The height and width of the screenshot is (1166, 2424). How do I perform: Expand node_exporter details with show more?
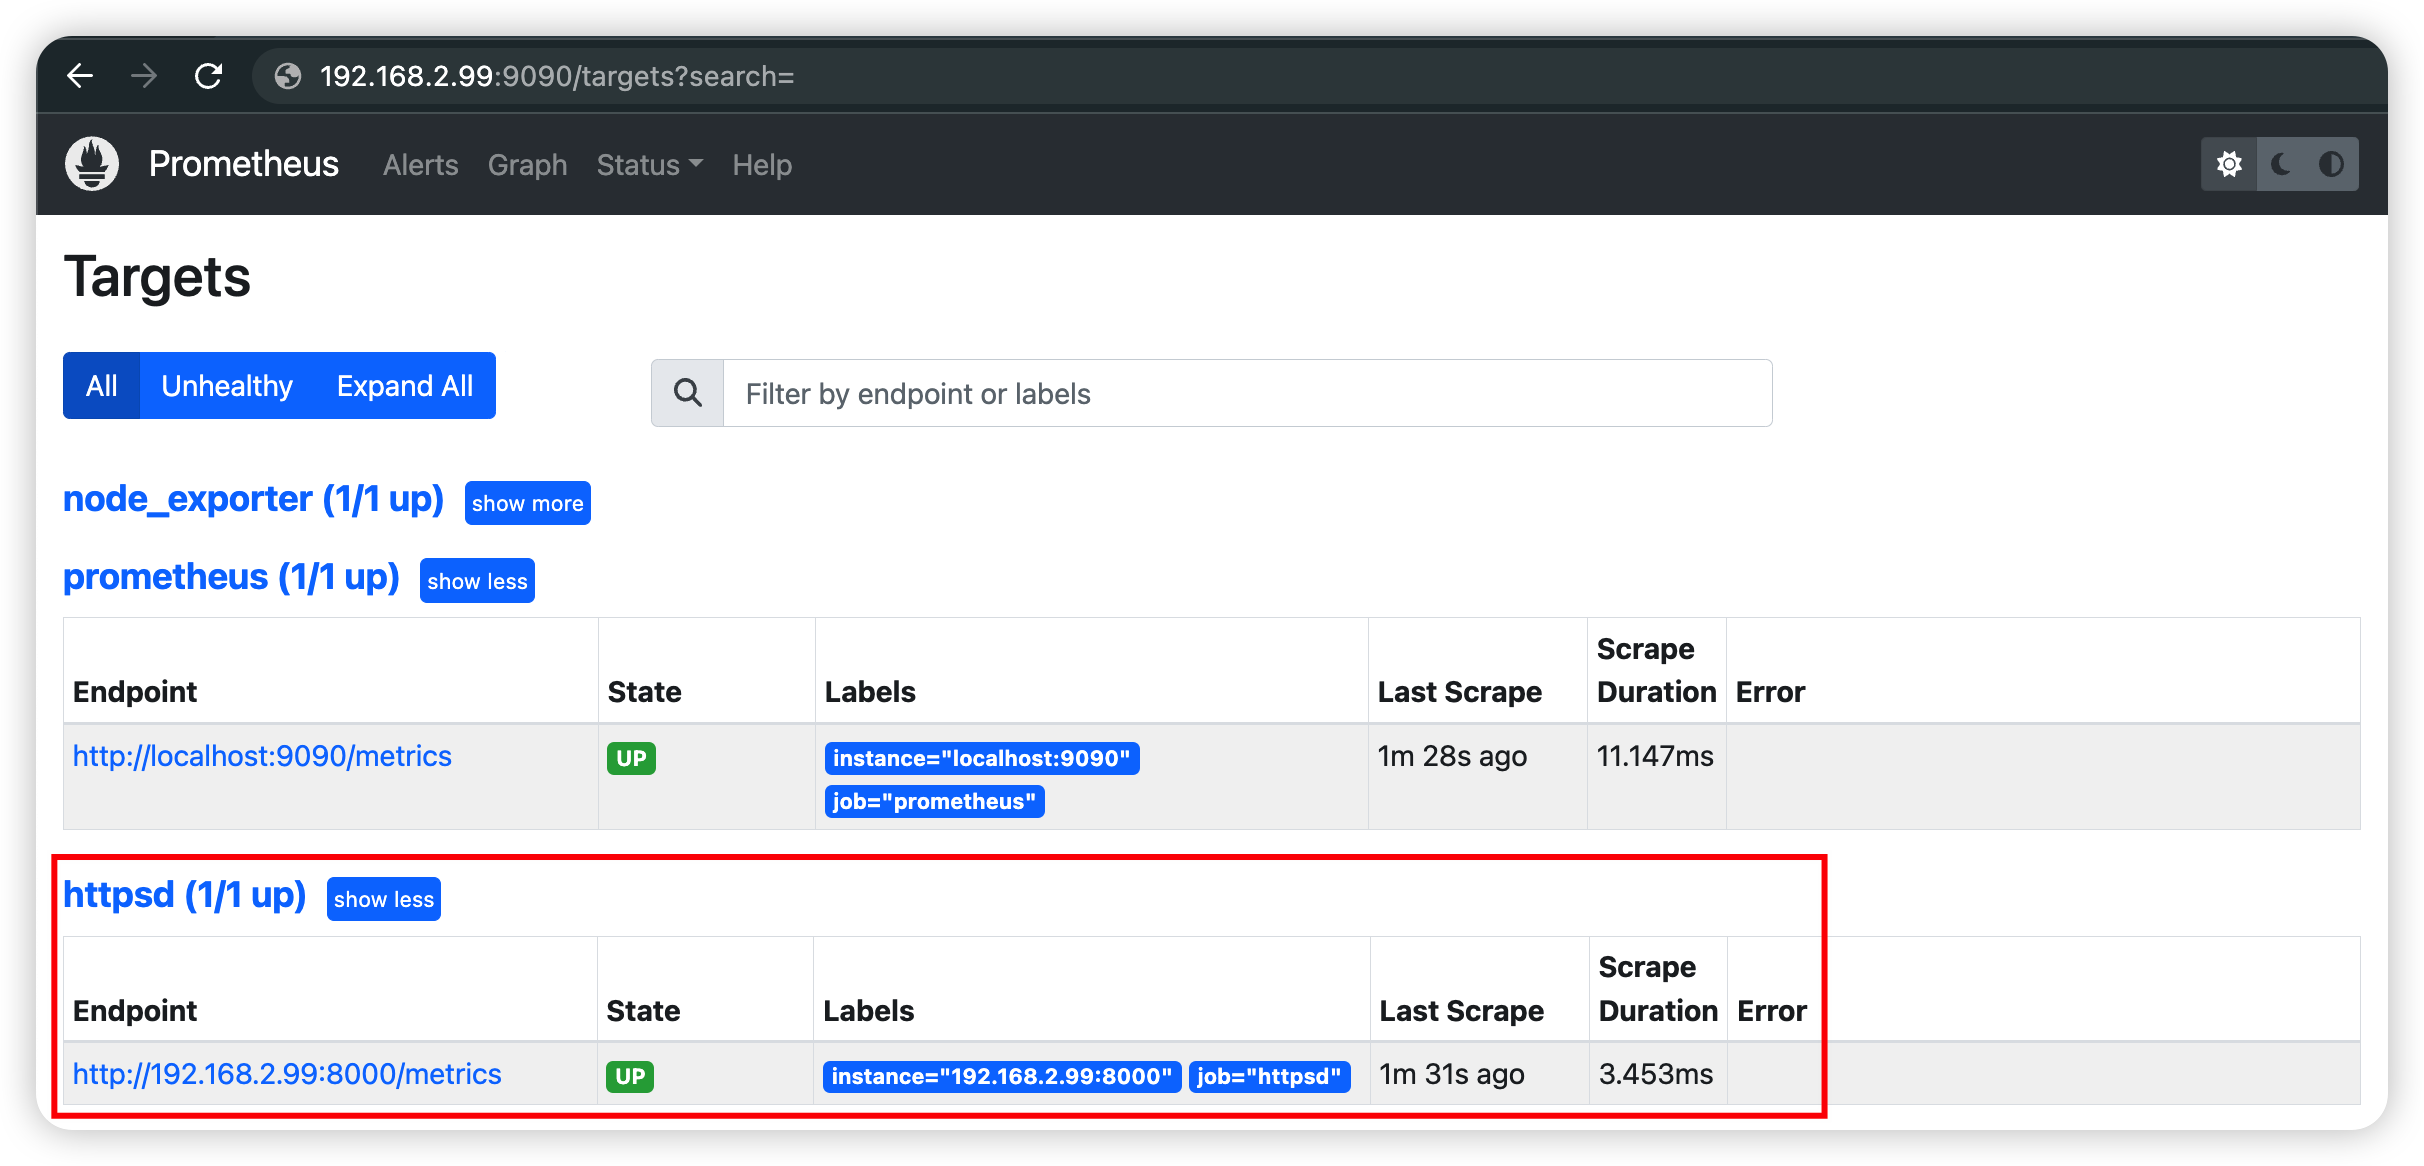click(x=526, y=503)
